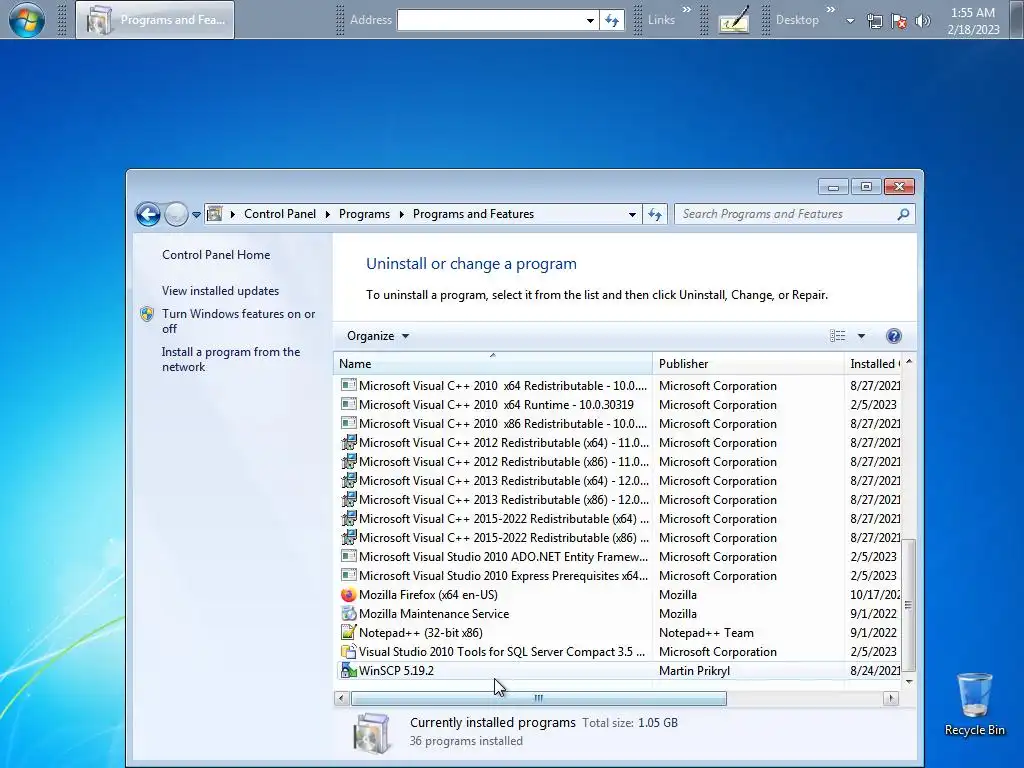This screenshot has height=768, width=1024.
Task: Click the greyed-out Forward arrow button
Action: (x=176, y=214)
